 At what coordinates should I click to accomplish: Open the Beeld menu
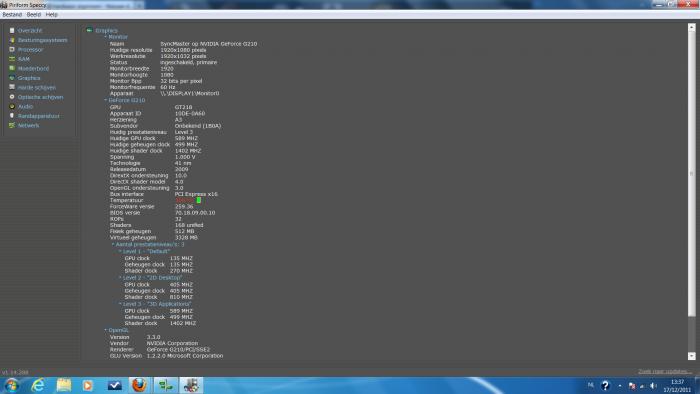(34, 15)
